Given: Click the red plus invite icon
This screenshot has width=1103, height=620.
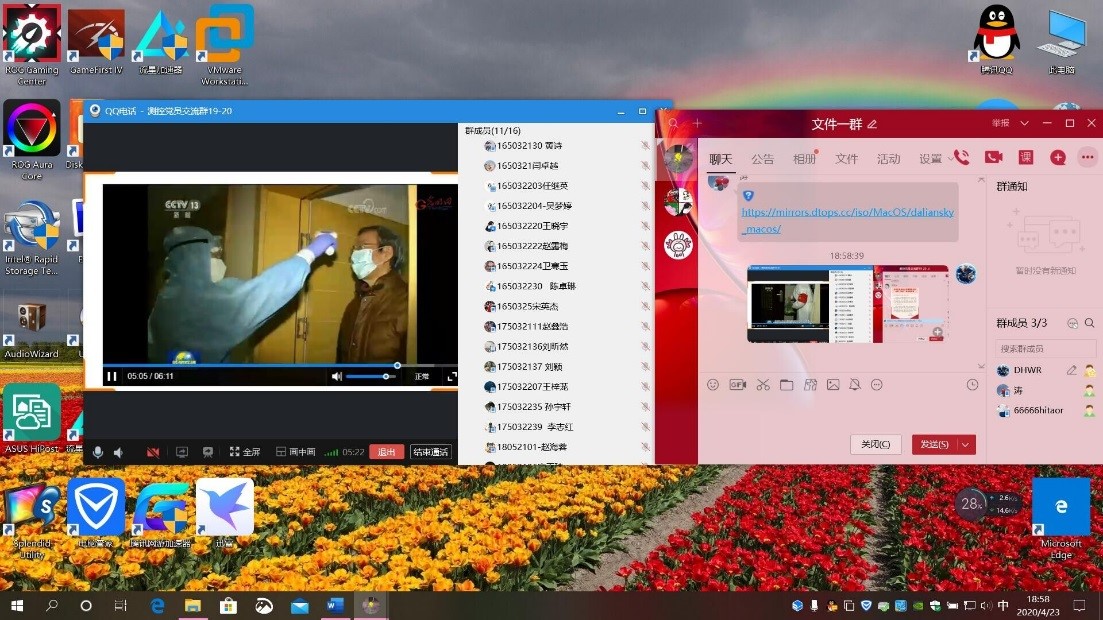Looking at the screenshot, I should [1057, 157].
